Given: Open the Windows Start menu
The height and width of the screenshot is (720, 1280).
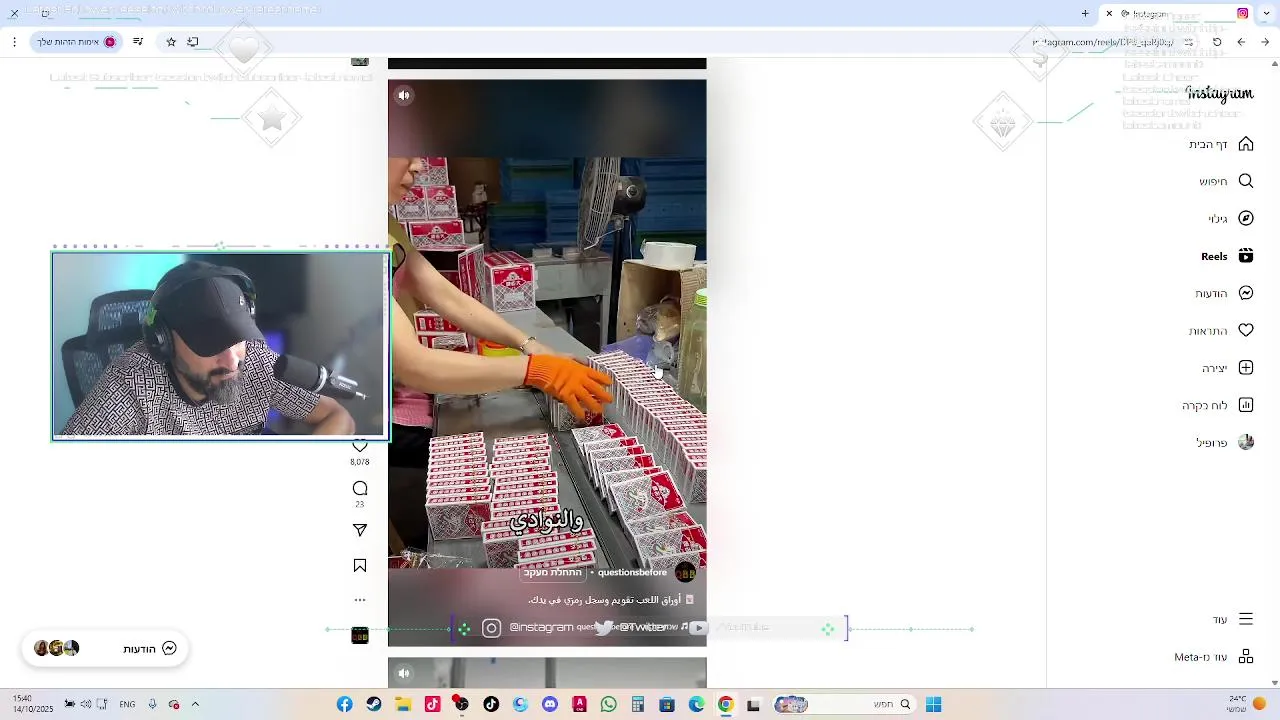Looking at the screenshot, I should point(933,705).
